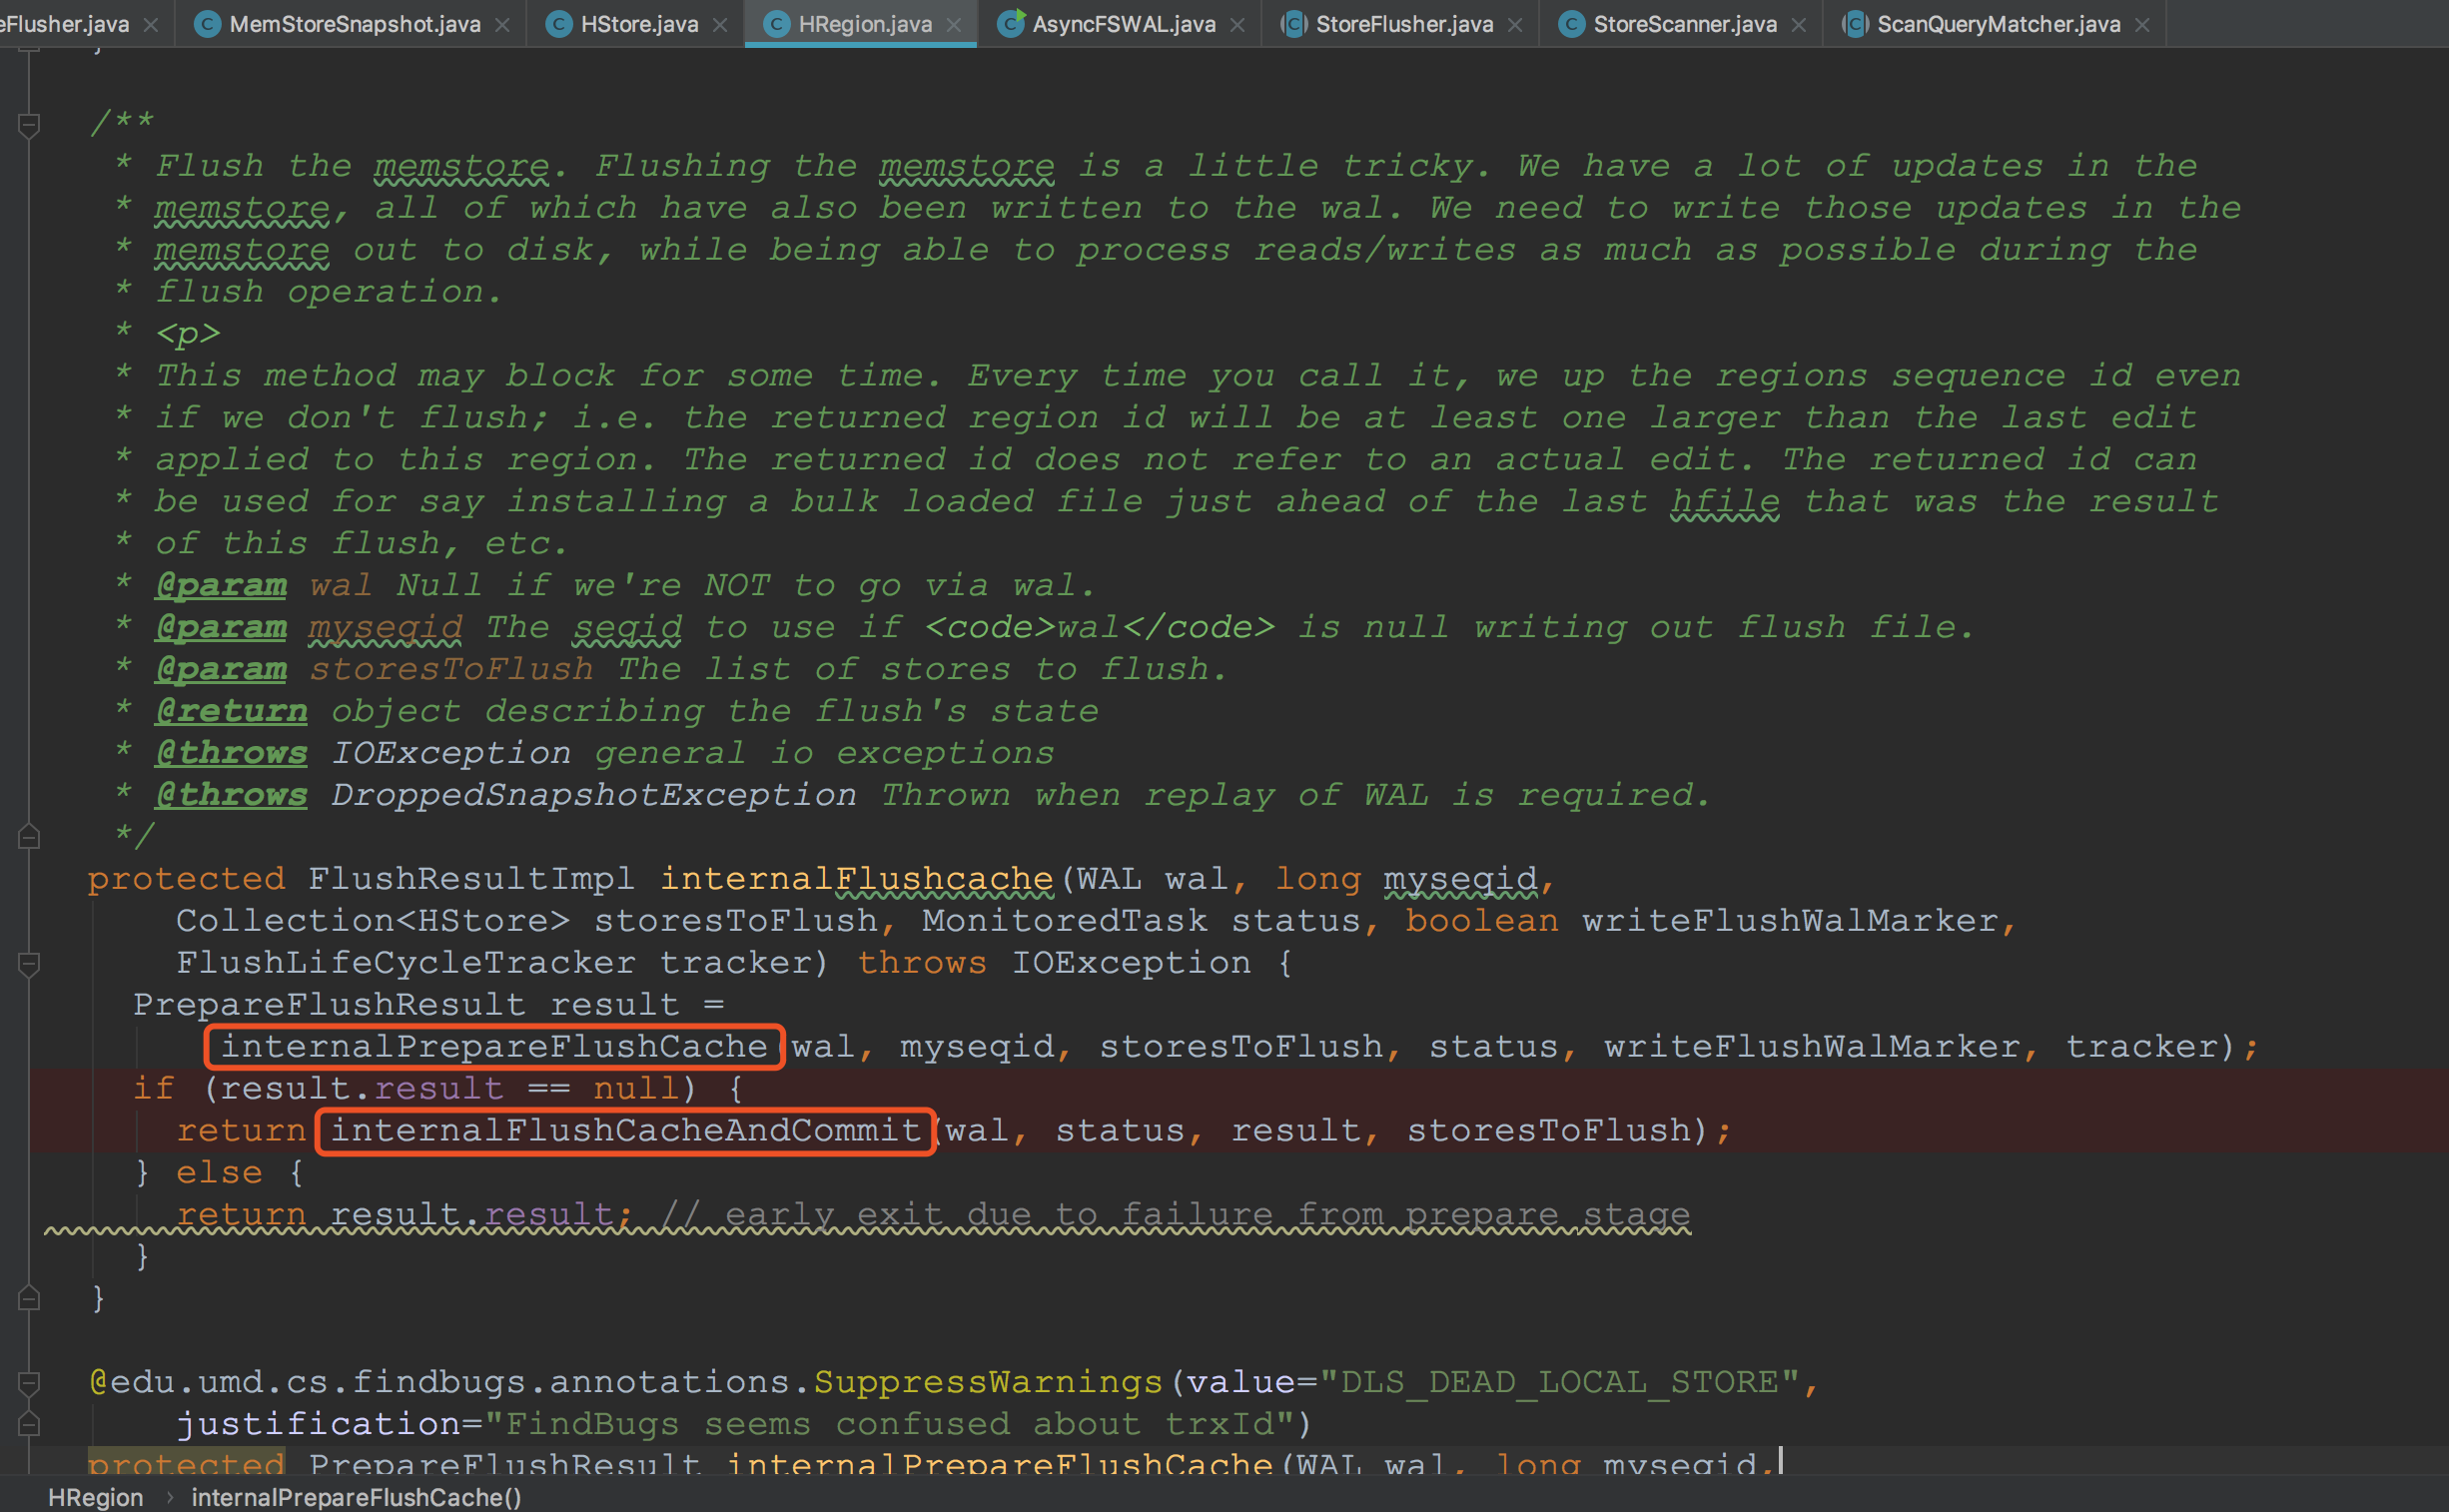Switch to the MemStoreSnapshot.java tab
Screen dimensions: 2449x1512
click(x=354, y=24)
